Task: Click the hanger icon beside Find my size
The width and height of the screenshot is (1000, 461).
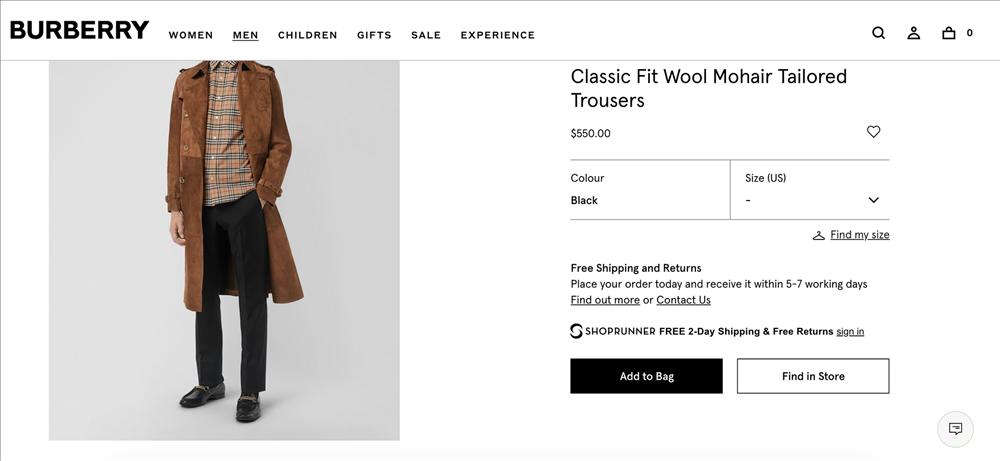Action: point(819,236)
